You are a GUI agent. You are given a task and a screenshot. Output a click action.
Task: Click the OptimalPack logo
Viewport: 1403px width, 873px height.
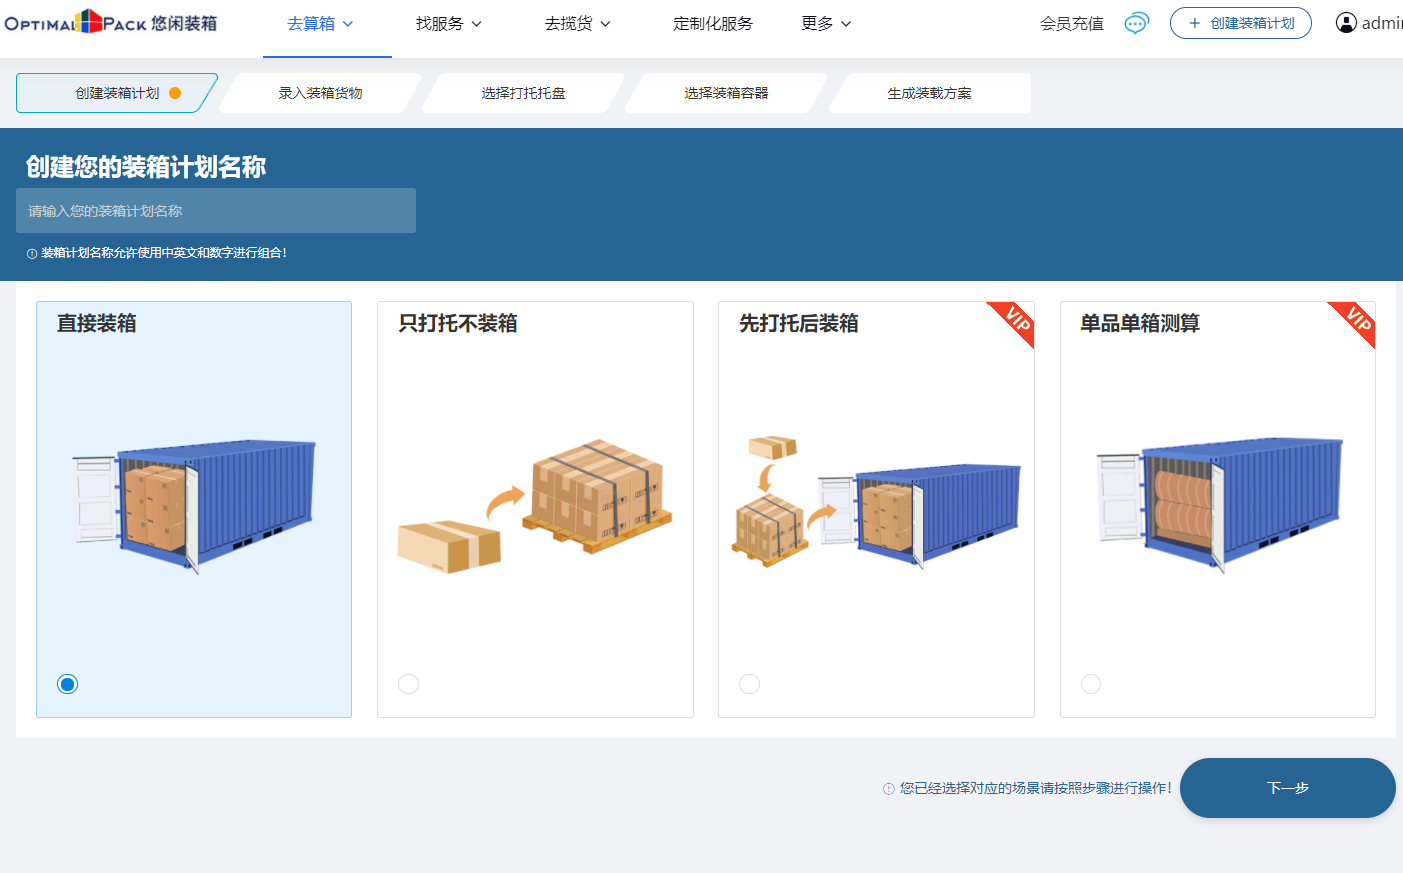(110, 22)
